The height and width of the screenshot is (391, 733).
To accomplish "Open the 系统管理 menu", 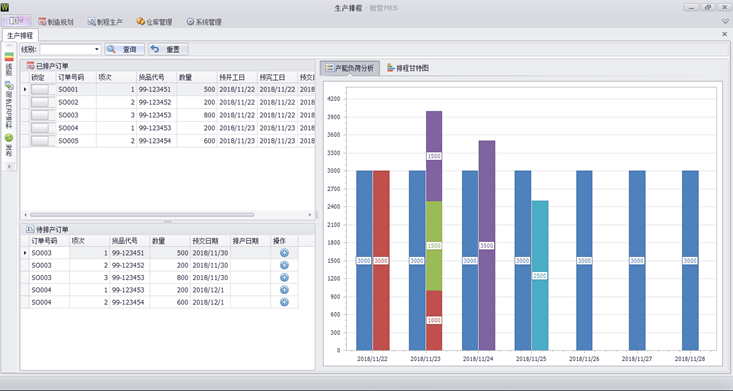I will pyautogui.click(x=204, y=22).
